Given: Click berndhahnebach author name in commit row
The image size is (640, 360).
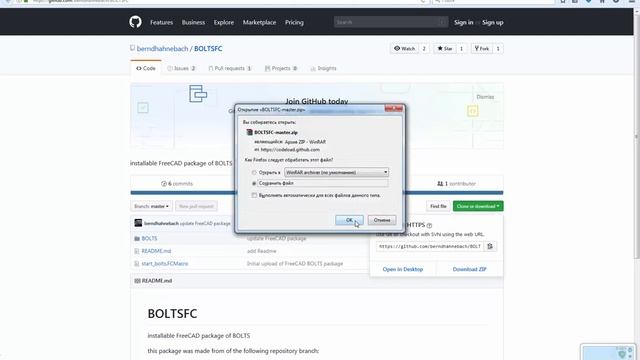Looking at the screenshot, I should 161,223.
